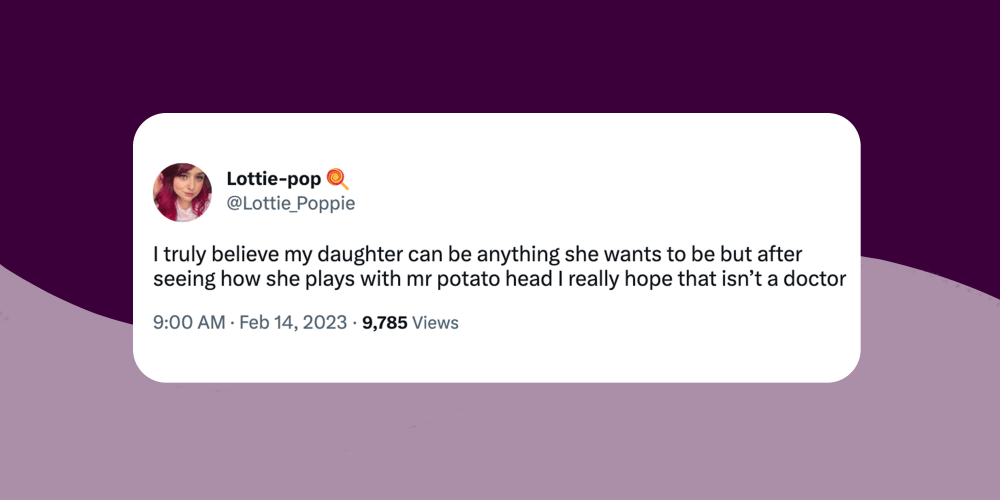The image size is (1000, 500).
Task: Open the Lottie-pop display name
Action: [x=274, y=179]
